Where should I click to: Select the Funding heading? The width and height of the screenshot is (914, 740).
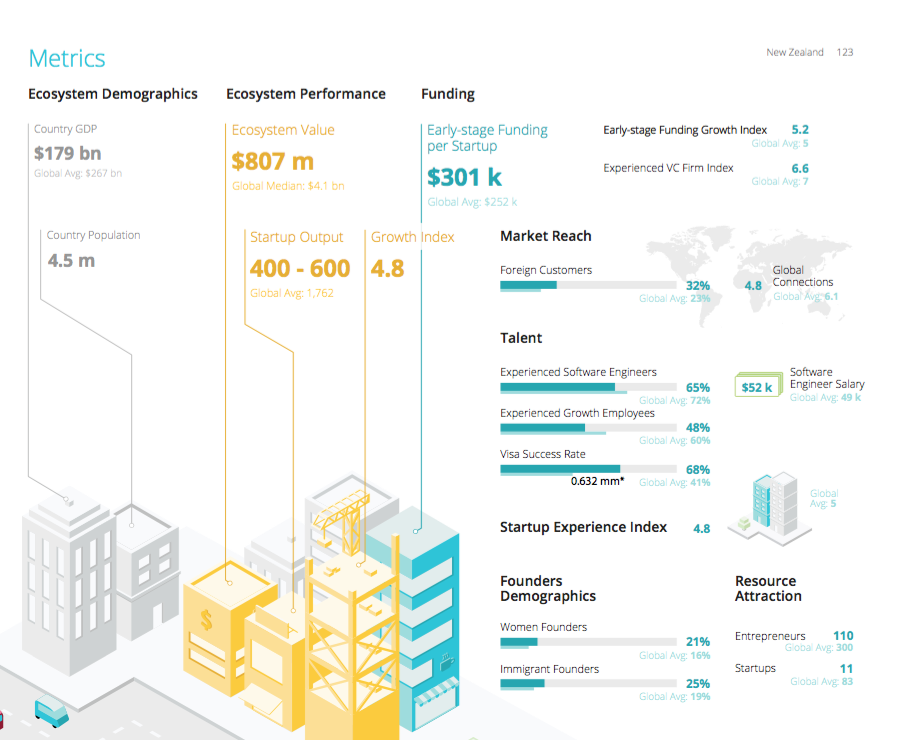click(x=447, y=94)
